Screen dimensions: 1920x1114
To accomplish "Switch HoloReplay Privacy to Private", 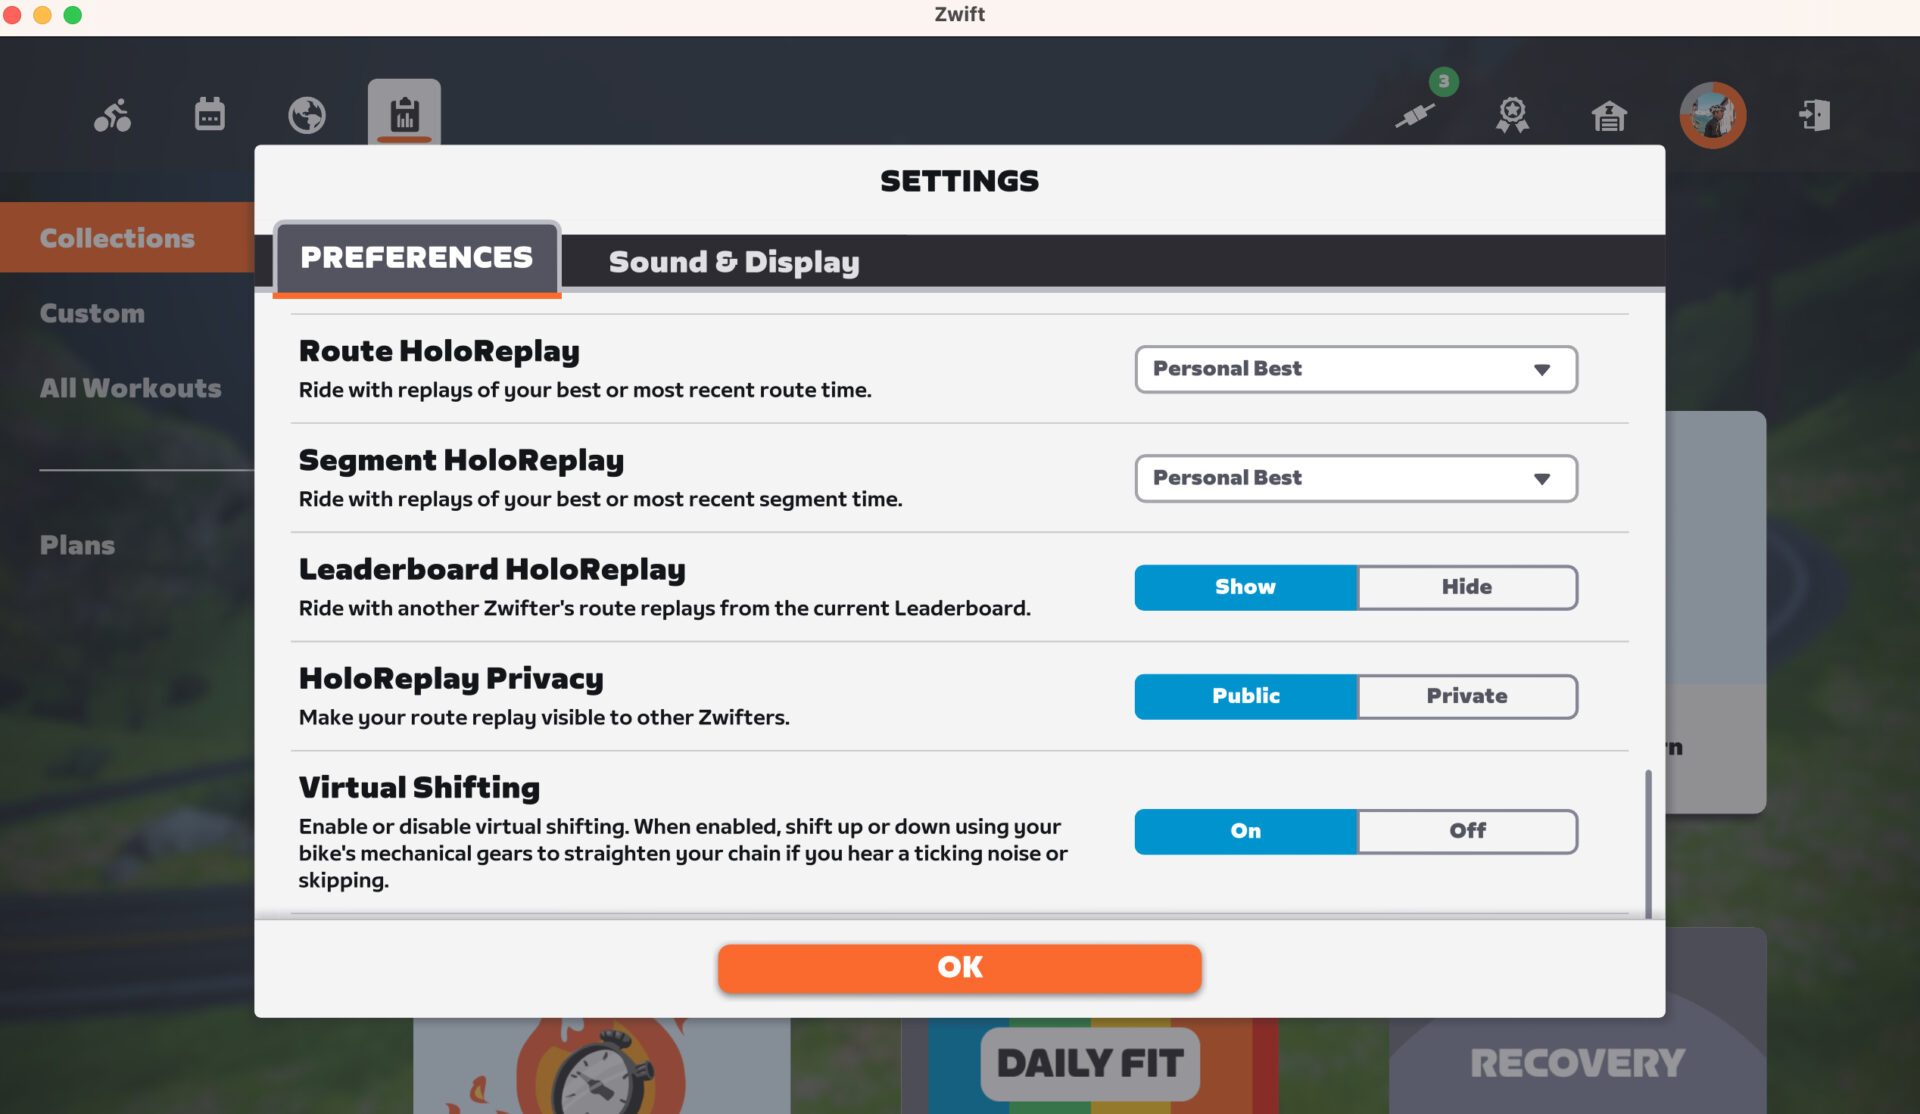I will pyautogui.click(x=1465, y=696).
